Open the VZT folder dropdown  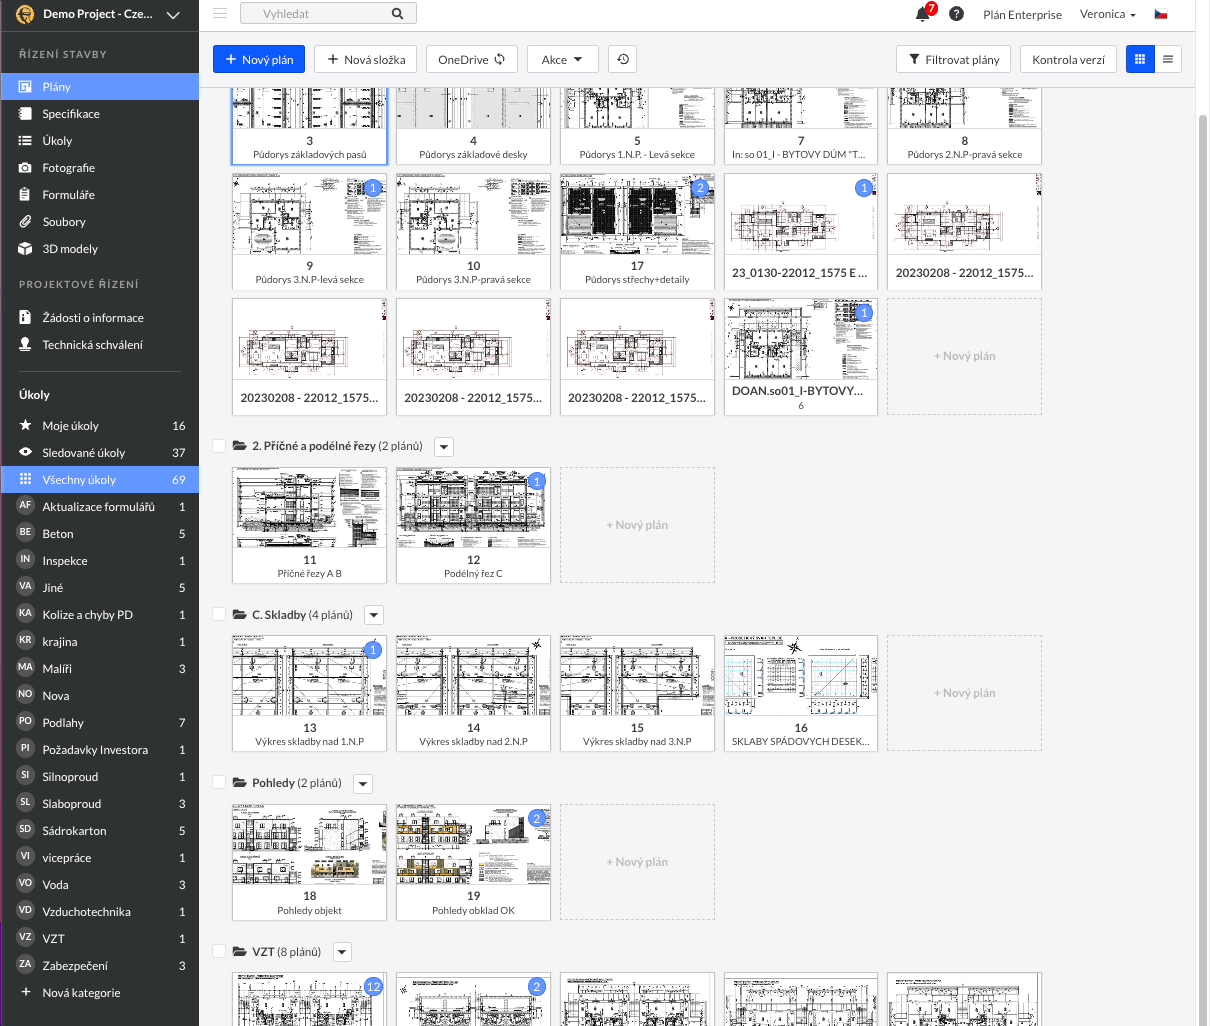(342, 953)
